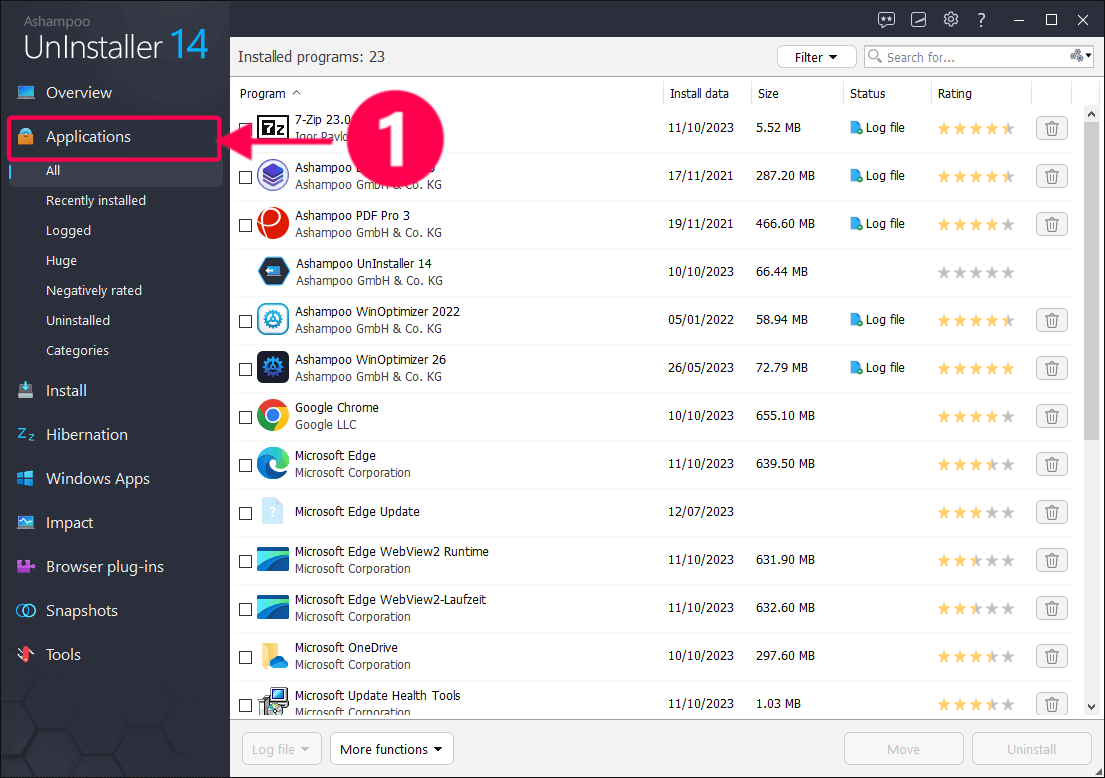This screenshot has height=778, width=1105.
Task: Click the help question mark icon
Action: [x=982, y=20]
